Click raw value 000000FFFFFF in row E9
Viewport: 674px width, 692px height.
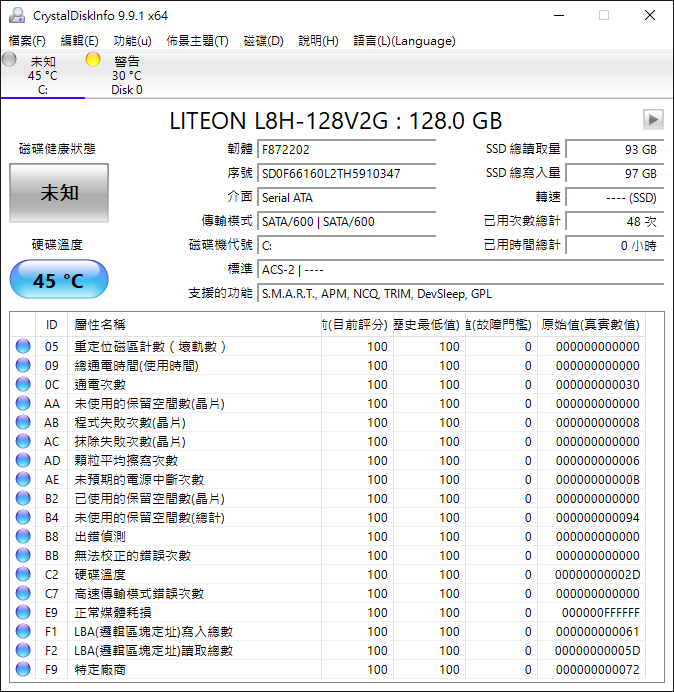[600, 612]
